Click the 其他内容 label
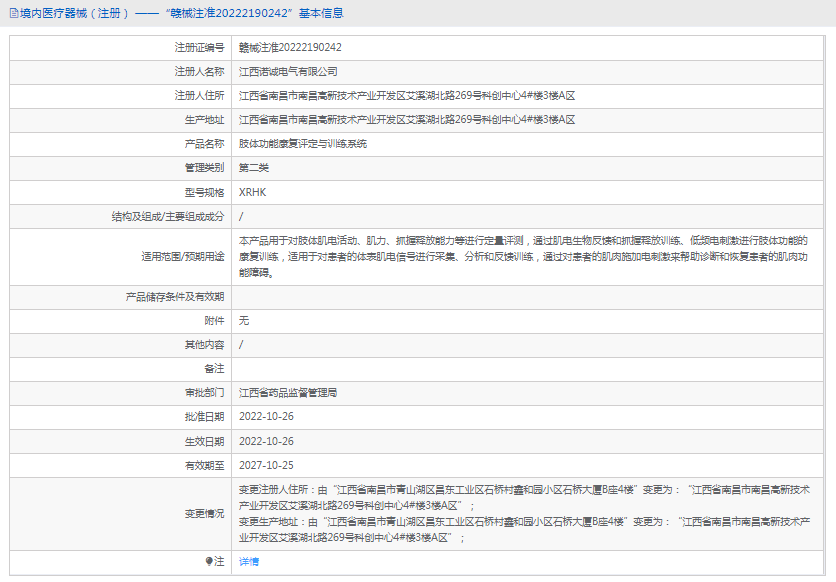The image size is (836, 582). (x=205, y=345)
